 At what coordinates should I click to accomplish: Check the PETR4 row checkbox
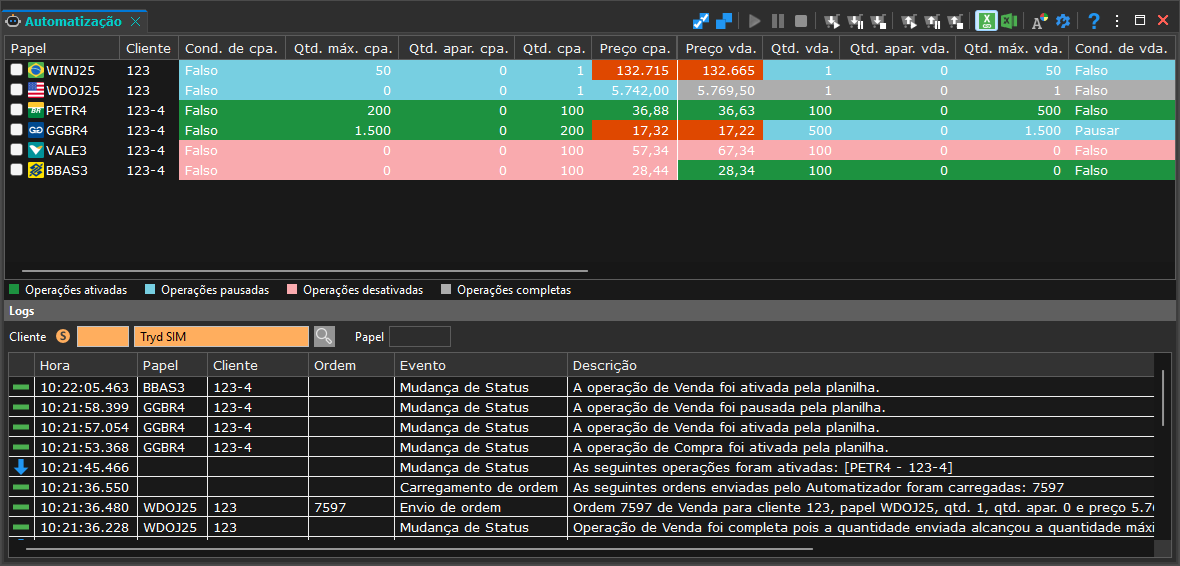[17, 111]
